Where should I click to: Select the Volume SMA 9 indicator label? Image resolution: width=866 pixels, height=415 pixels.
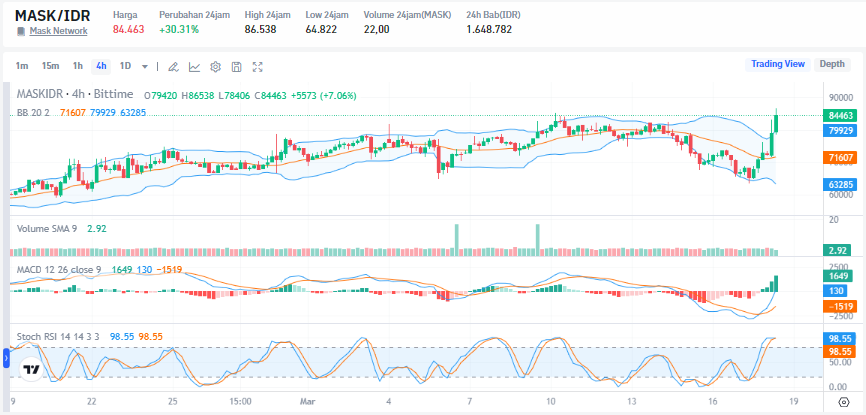tap(47, 228)
